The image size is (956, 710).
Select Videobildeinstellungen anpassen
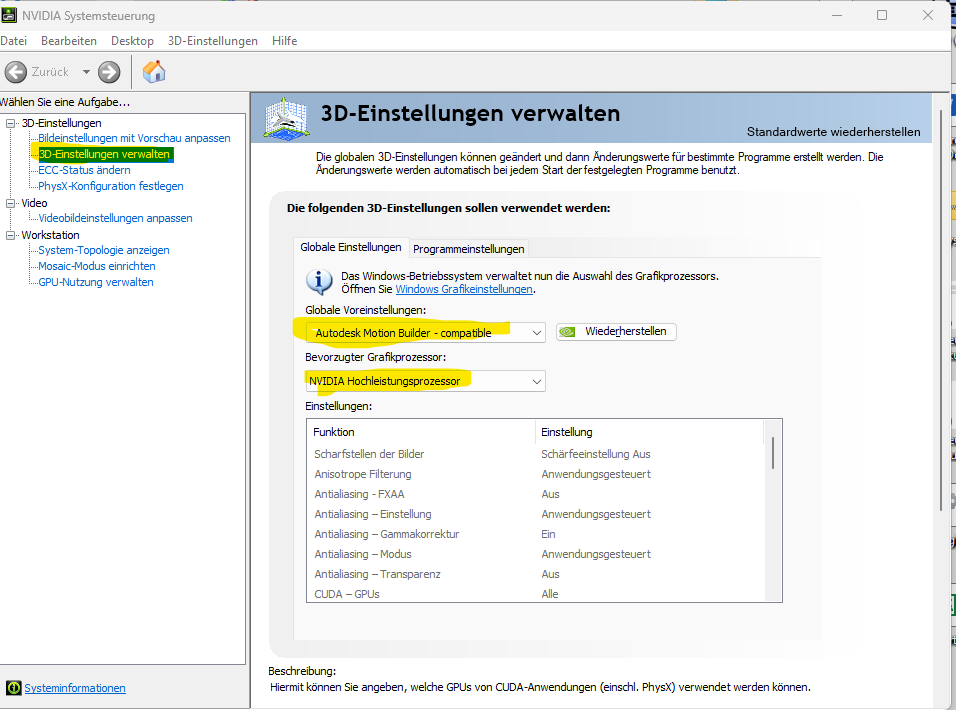pos(115,218)
